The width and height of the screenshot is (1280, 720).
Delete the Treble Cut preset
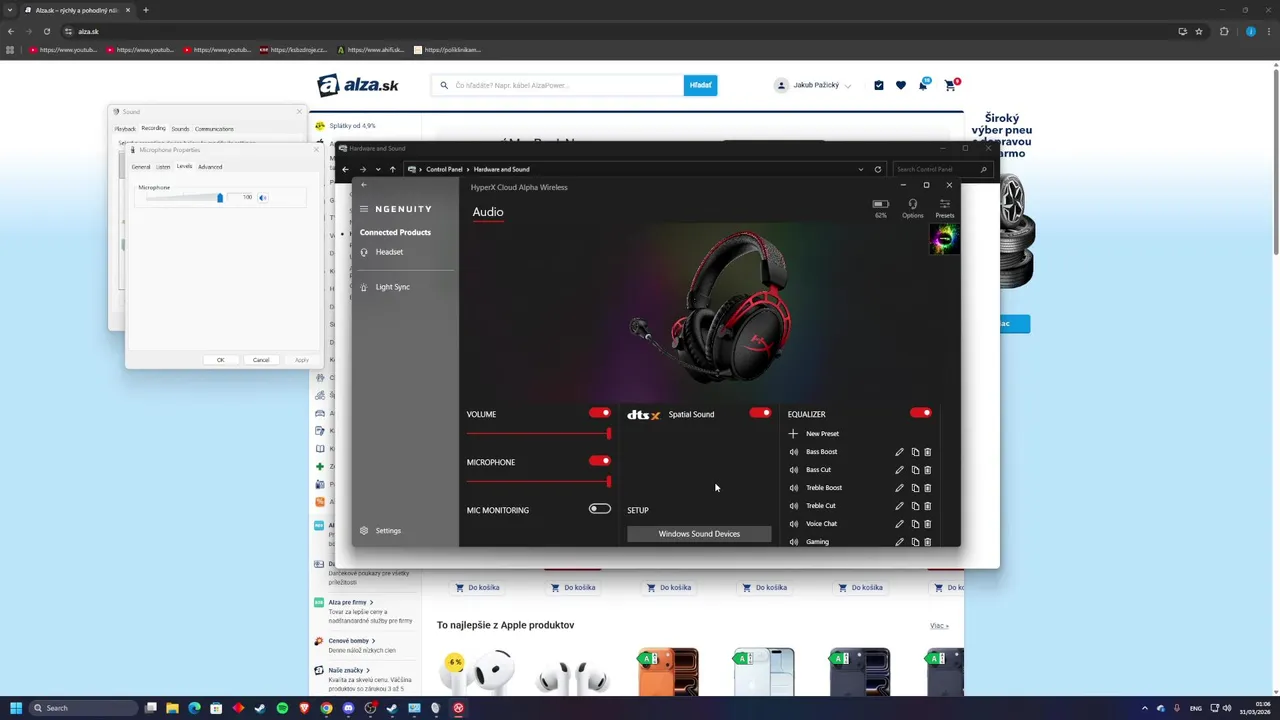pyautogui.click(x=928, y=506)
